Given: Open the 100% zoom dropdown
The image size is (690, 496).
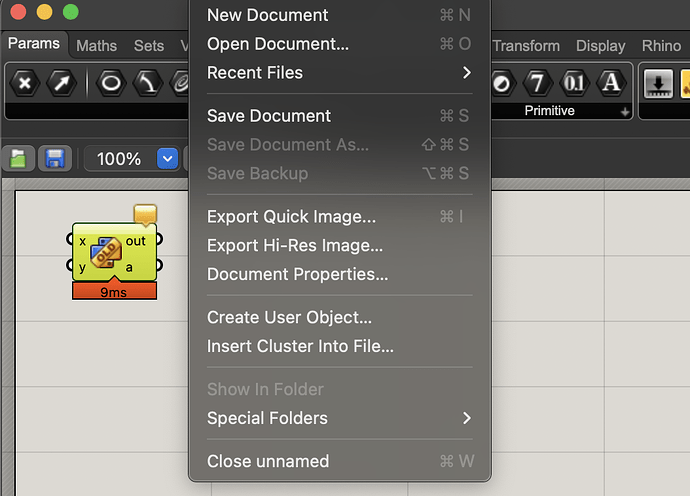Looking at the screenshot, I should 167,158.
